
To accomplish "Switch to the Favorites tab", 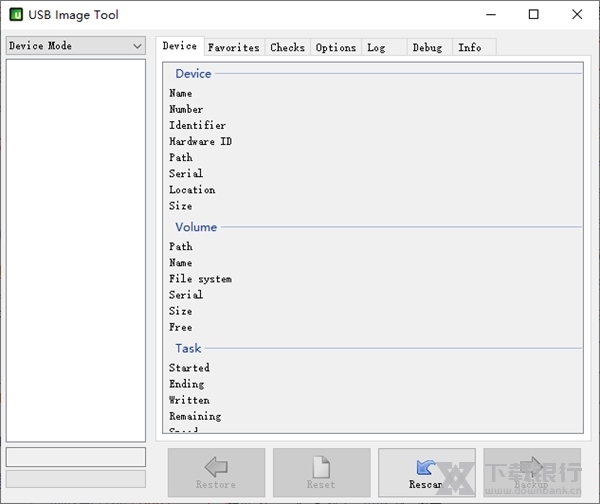I will (233, 47).
